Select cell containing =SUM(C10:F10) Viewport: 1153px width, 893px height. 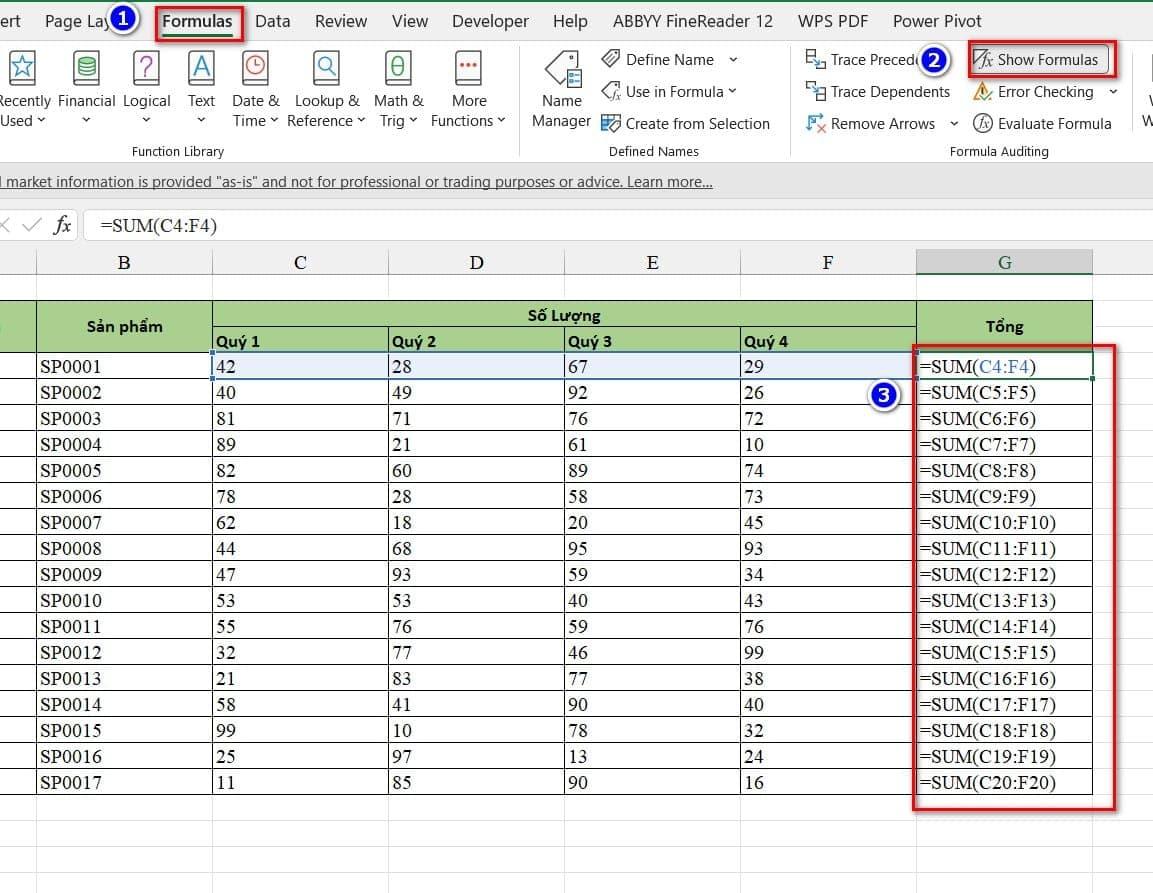pyautogui.click(x=1004, y=522)
